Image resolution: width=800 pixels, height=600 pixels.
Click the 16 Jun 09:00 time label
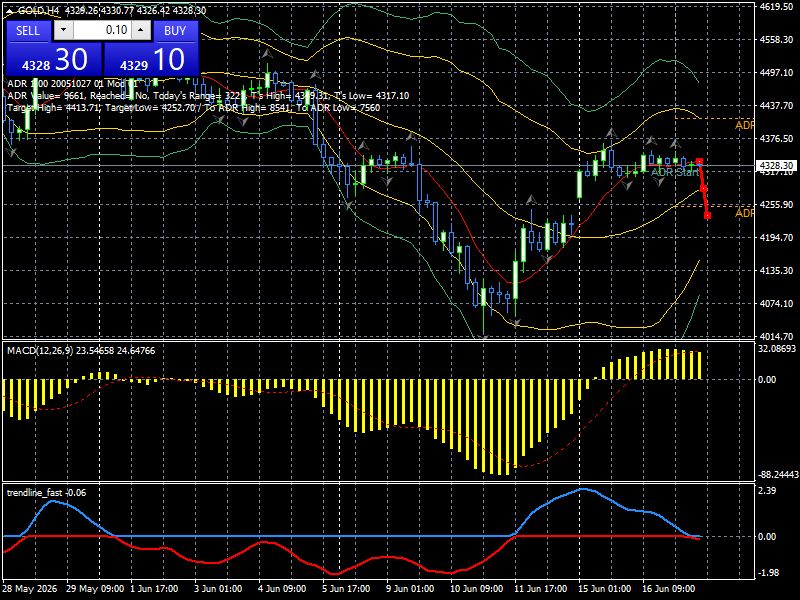(x=668, y=588)
